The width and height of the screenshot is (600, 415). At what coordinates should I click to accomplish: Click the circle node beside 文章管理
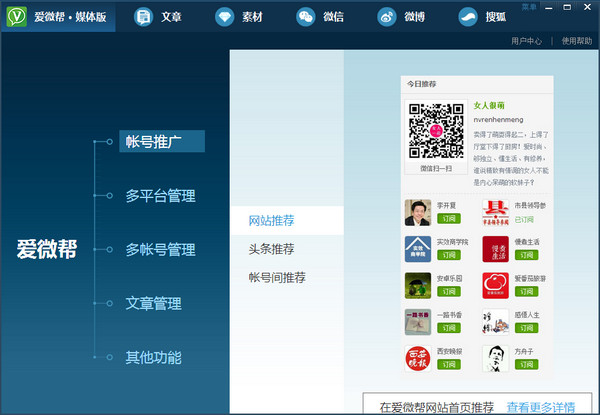click(109, 303)
